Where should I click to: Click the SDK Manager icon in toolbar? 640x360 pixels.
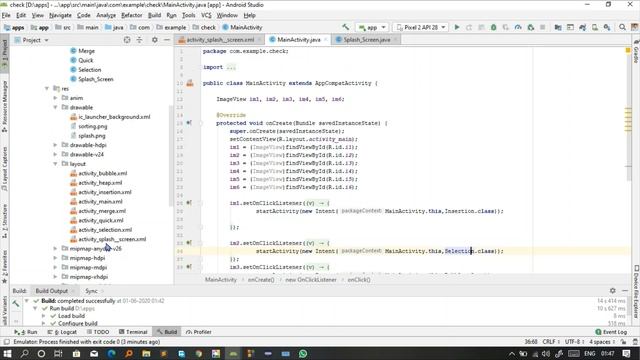click(607, 27)
